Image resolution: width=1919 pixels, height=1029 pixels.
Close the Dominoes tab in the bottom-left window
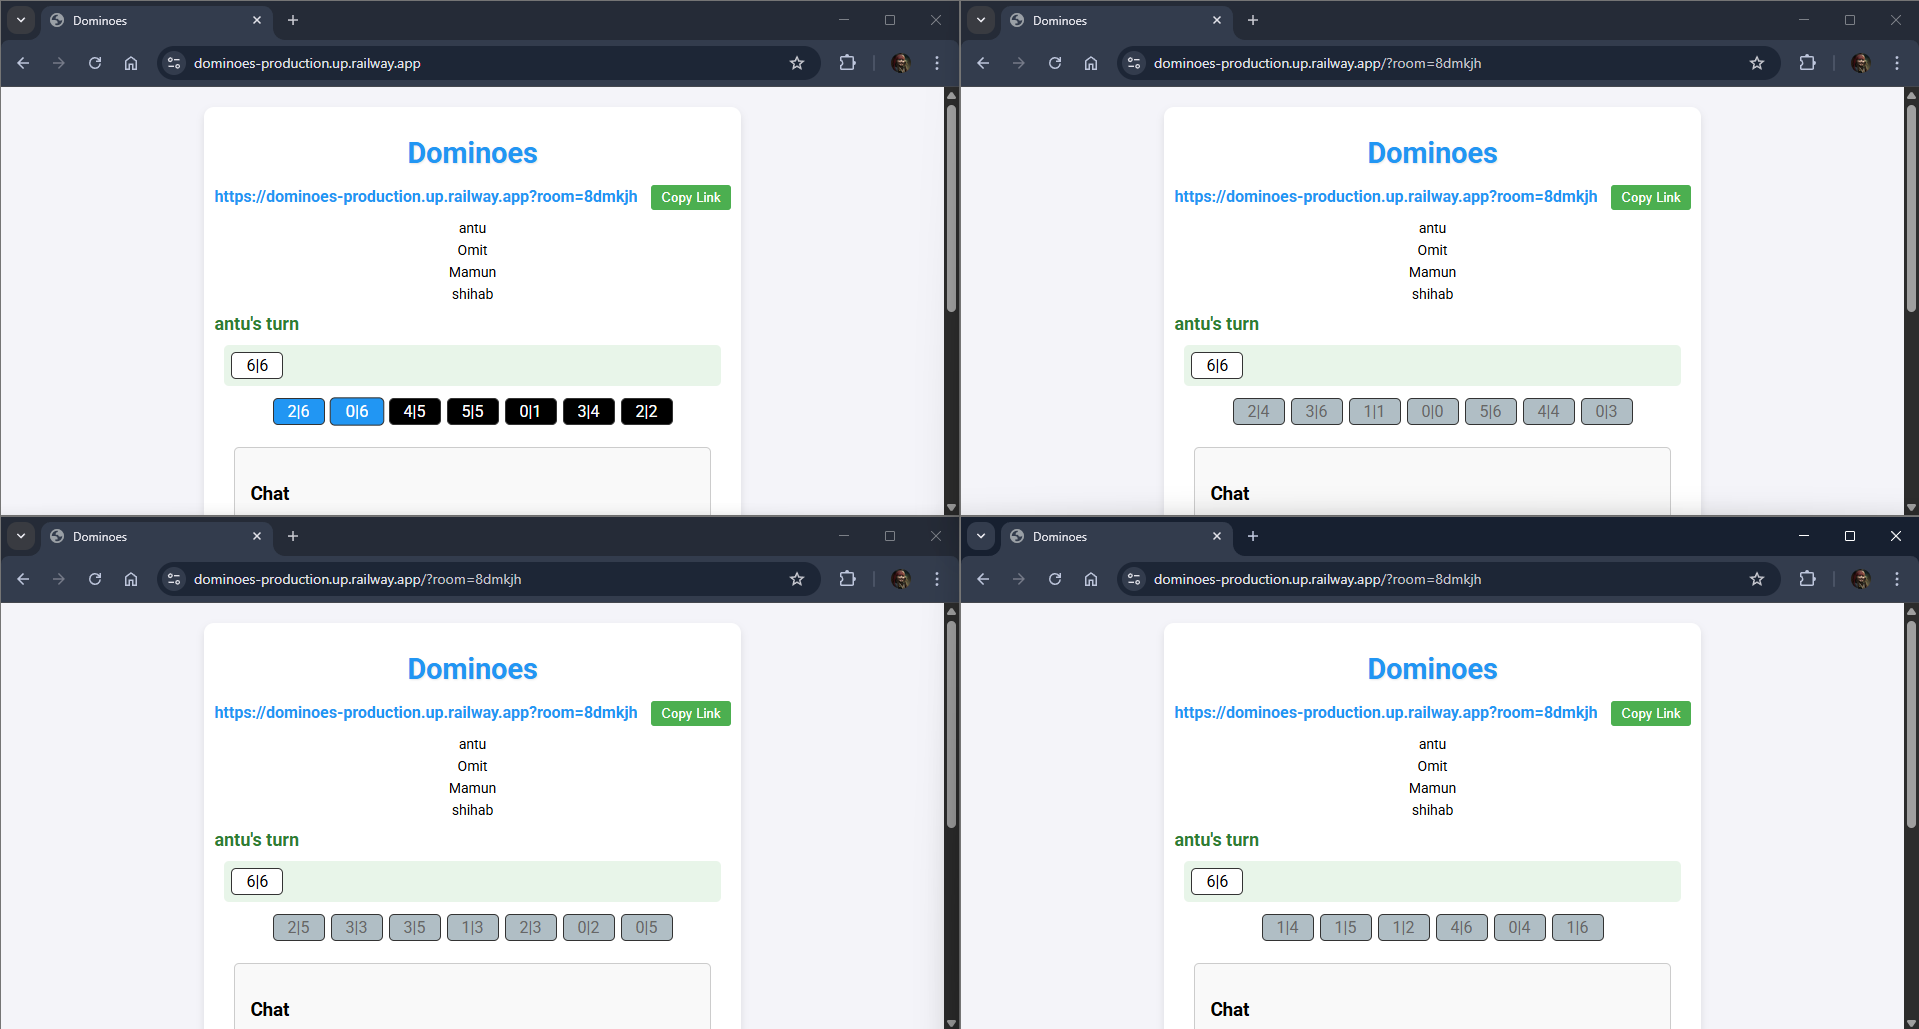(257, 536)
